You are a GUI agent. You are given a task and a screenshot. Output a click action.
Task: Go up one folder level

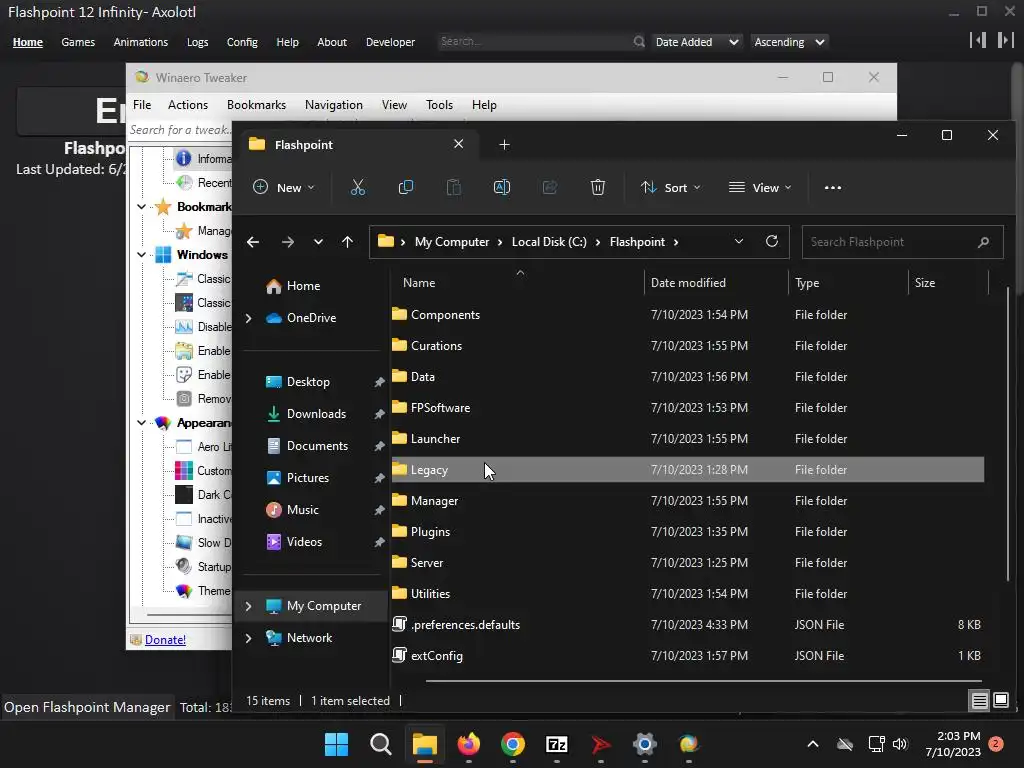(x=347, y=242)
